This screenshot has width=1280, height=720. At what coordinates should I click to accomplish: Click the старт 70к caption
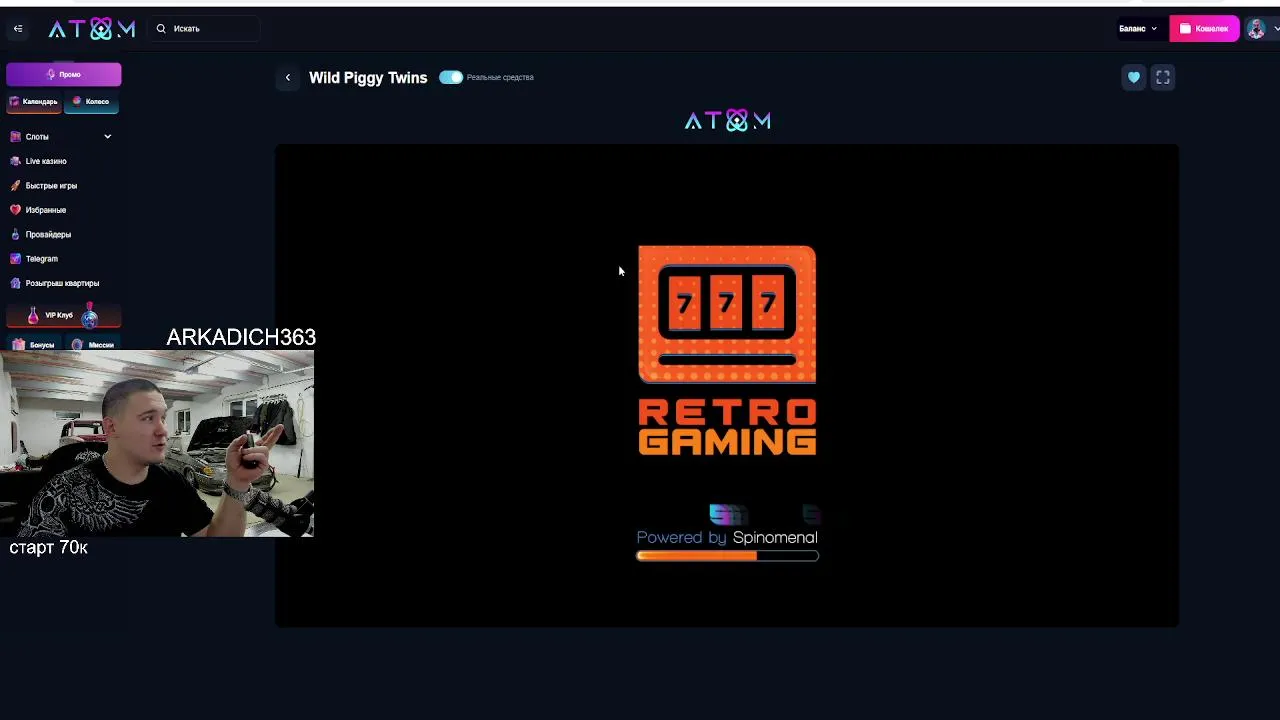click(49, 548)
